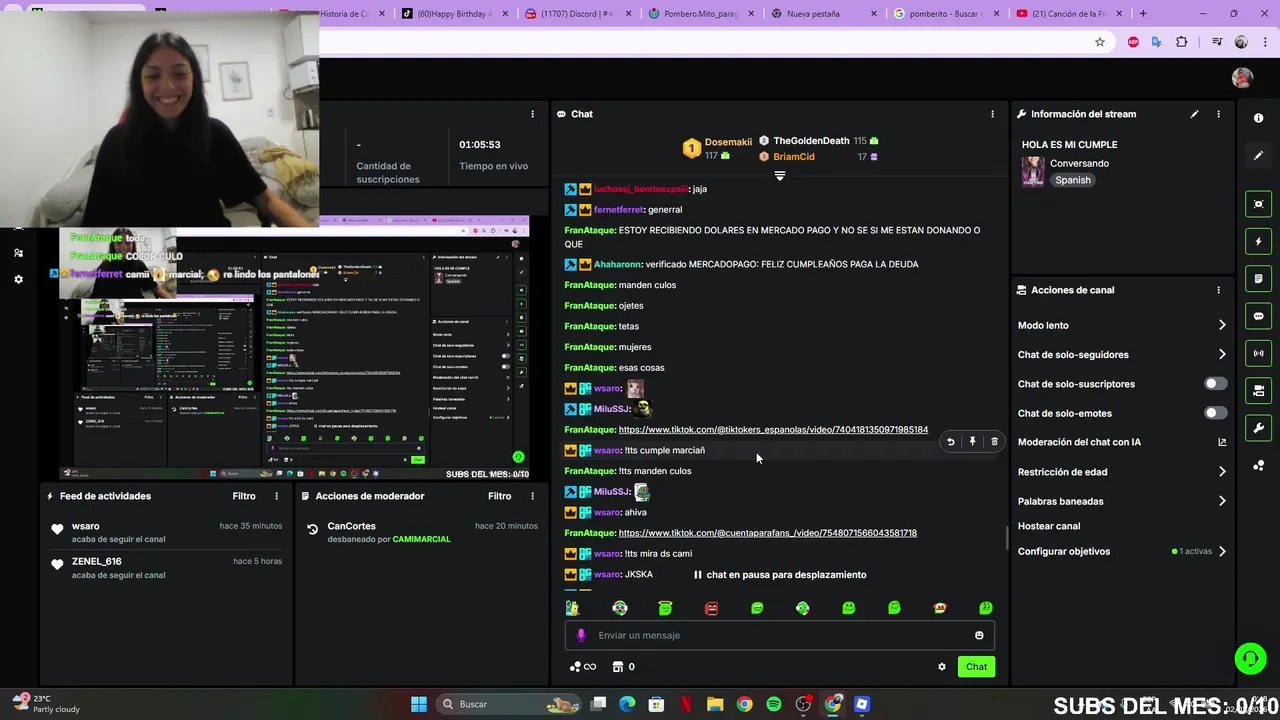
Task: Open chat settings gear icon
Action: (941, 667)
